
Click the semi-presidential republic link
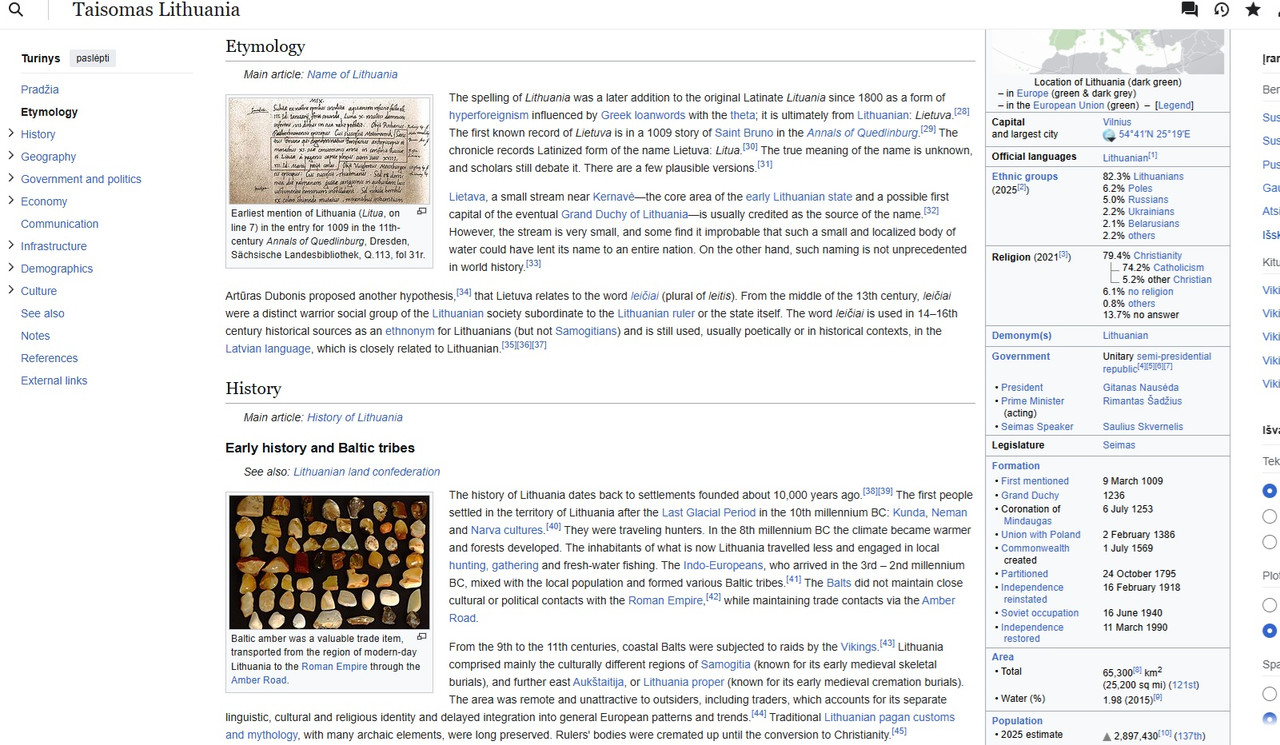click(x=1157, y=363)
